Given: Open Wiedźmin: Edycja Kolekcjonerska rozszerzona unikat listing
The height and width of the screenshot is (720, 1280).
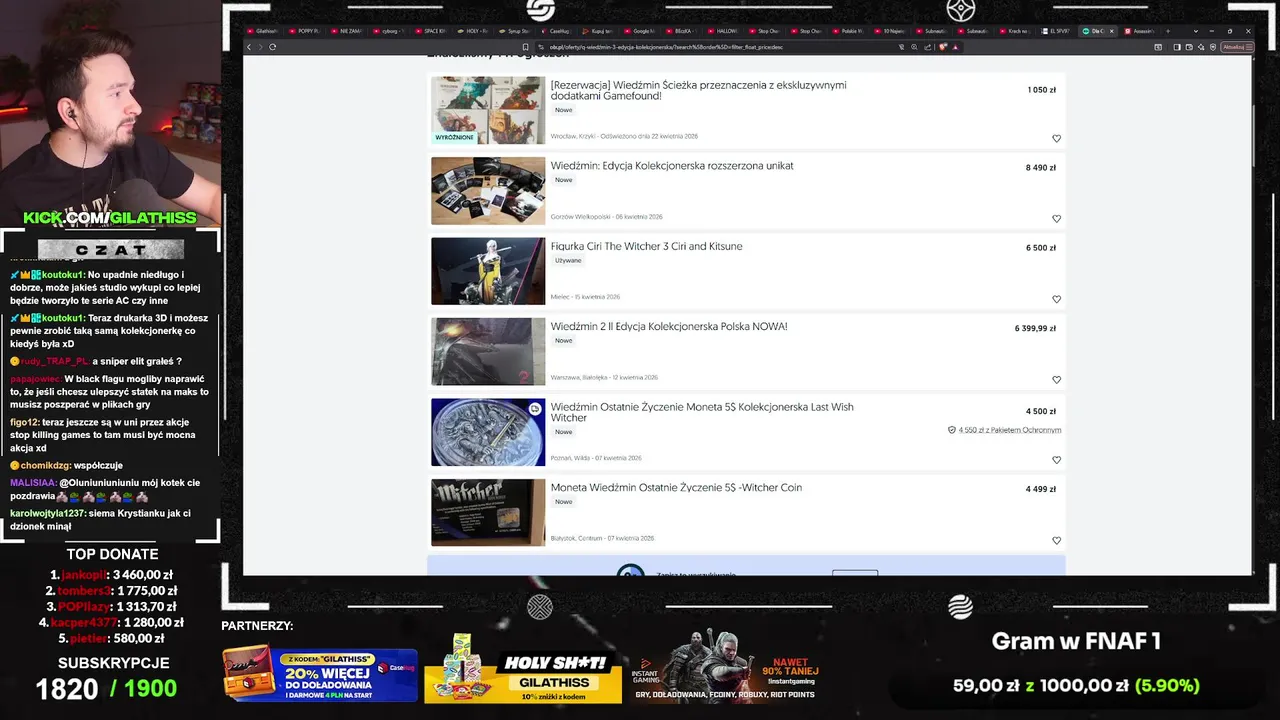Looking at the screenshot, I should (672, 165).
